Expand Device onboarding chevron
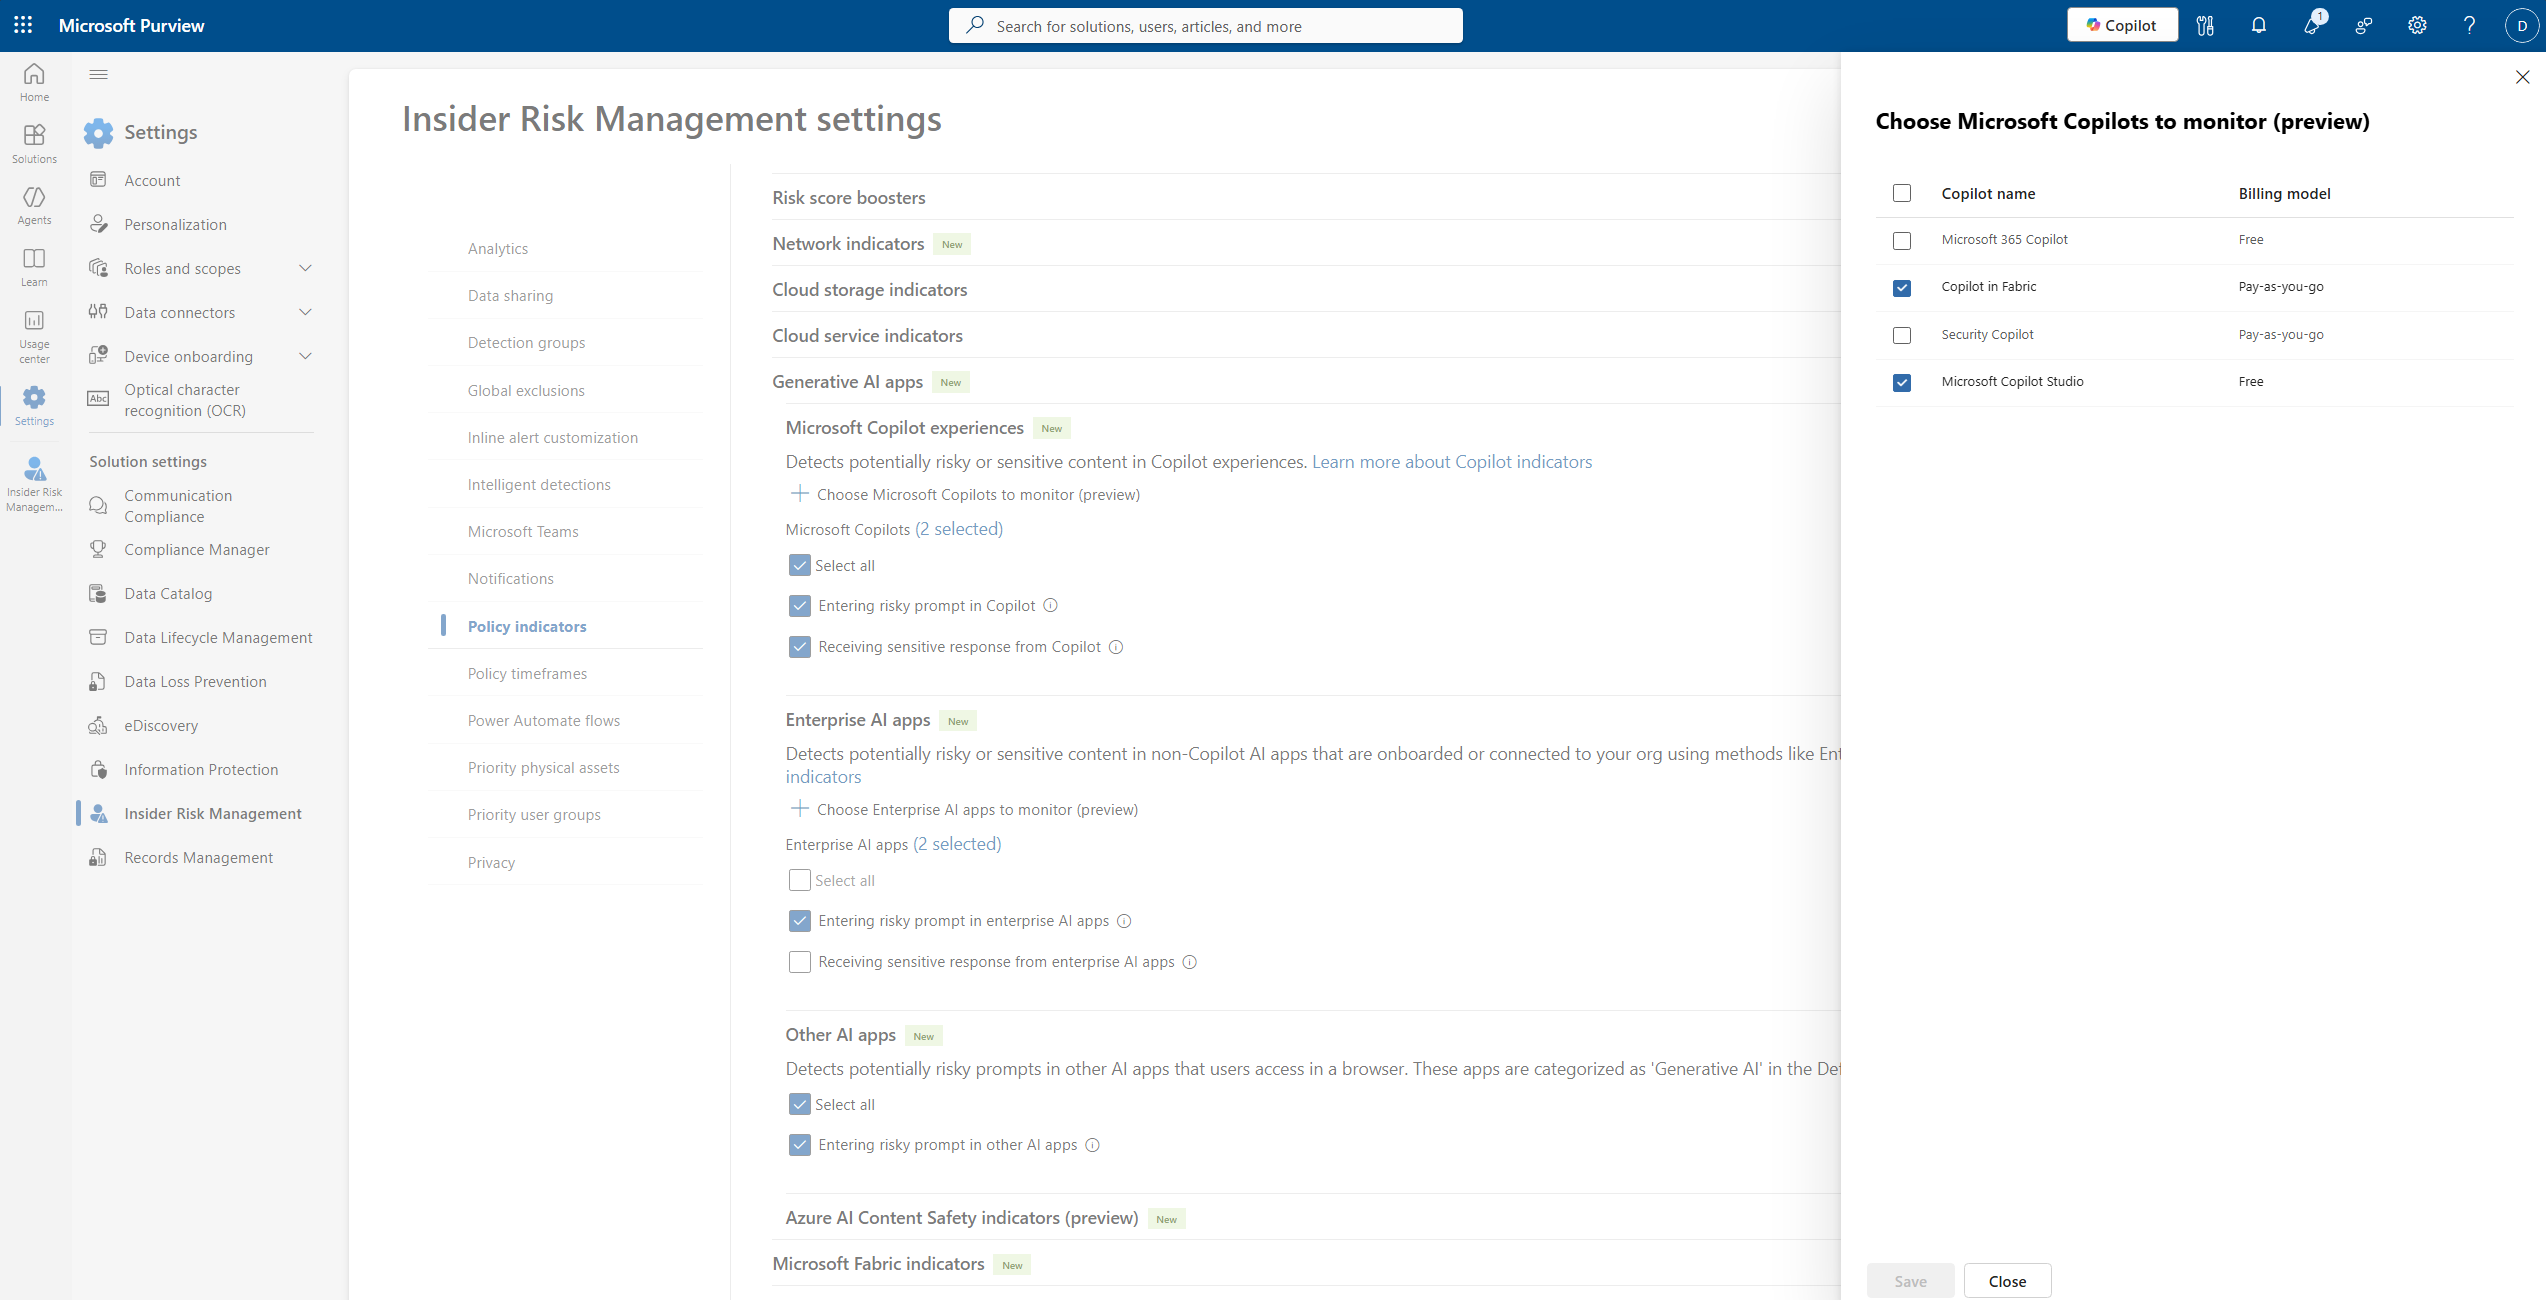The width and height of the screenshot is (2546, 1300). click(305, 356)
